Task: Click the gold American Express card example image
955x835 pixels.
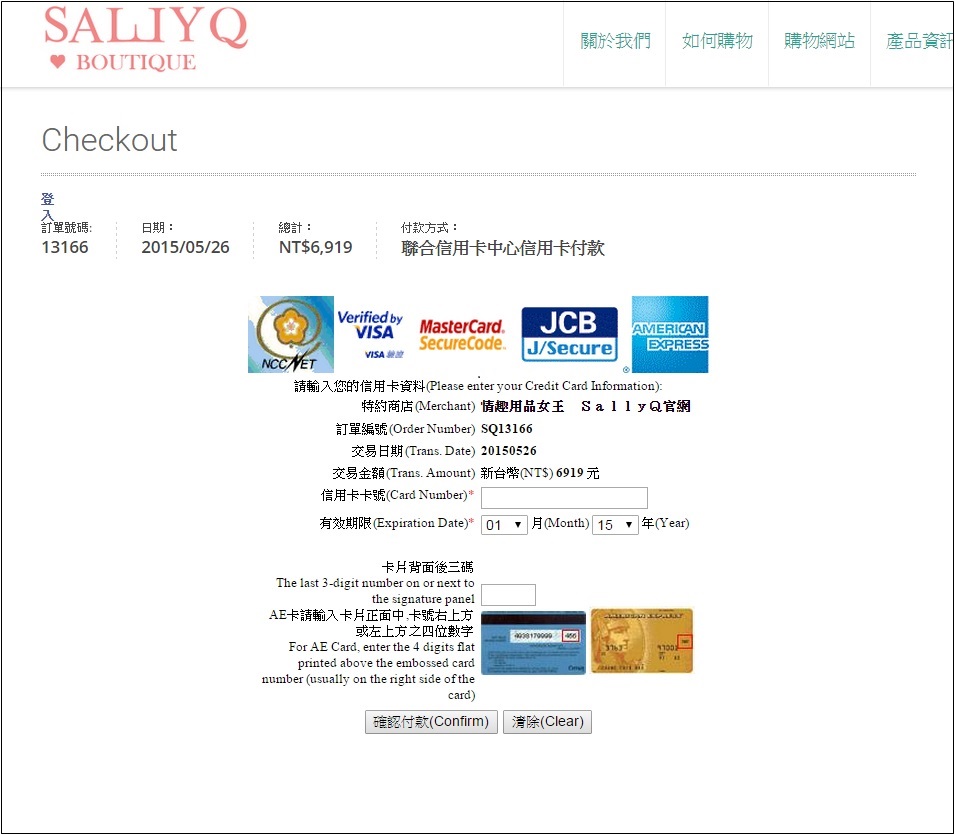Action: 642,641
